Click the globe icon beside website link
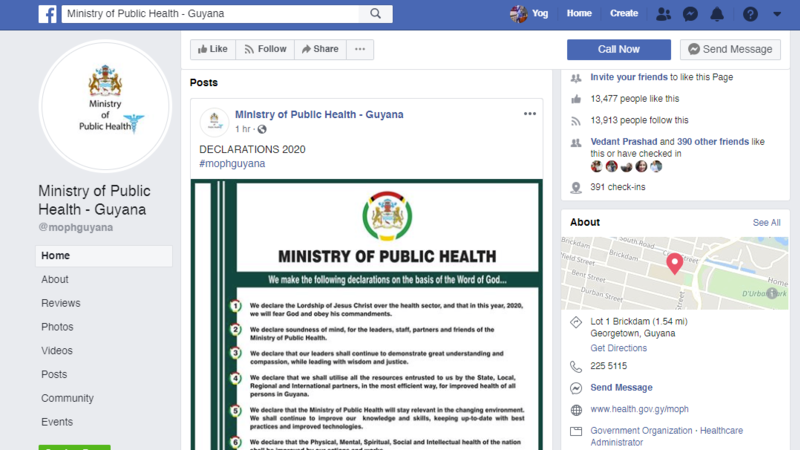The height and width of the screenshot is (450, 800). click(x=576, y=410)
